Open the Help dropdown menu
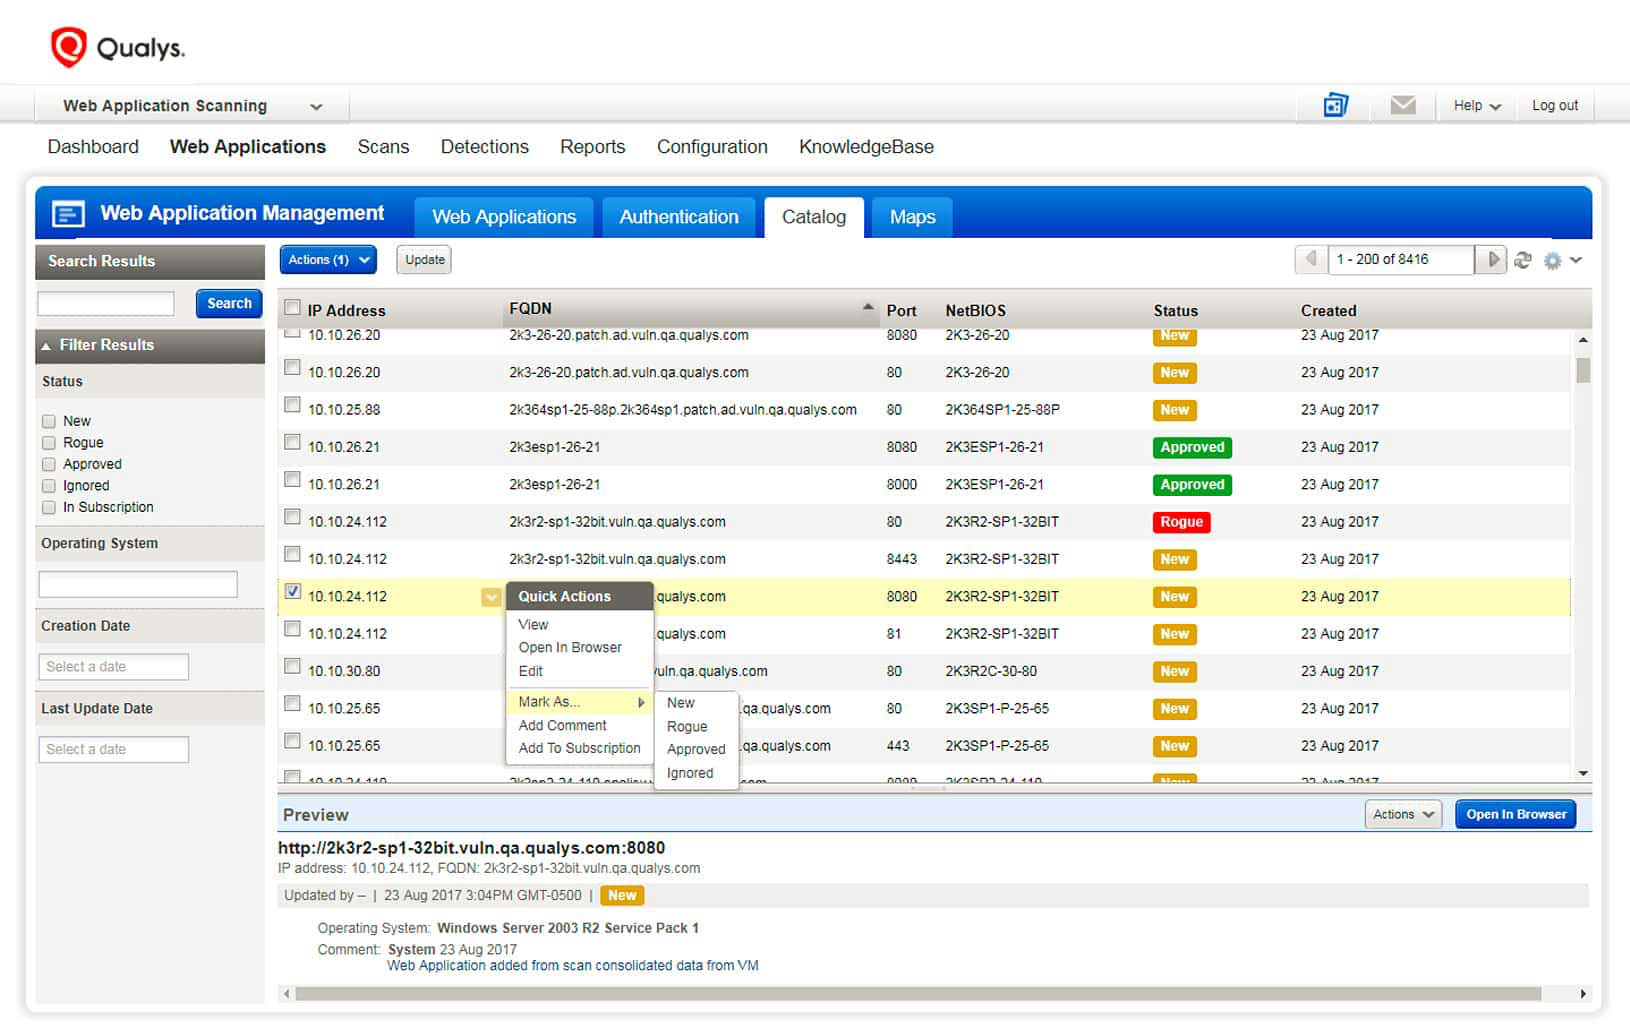The height and width of the screenshot is (1030, 1630). coord(1475,104)
